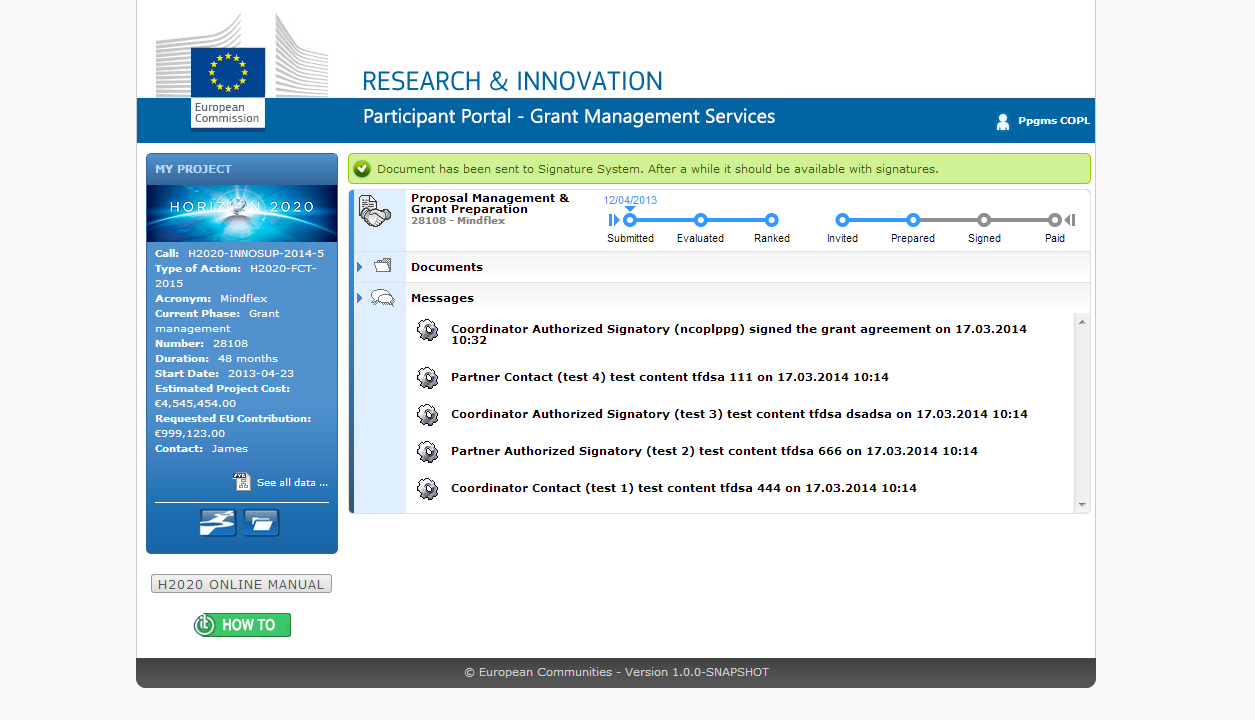Image resolution: width=1255 pixels, height=720 pixels.
Task: Select the Evaluated timeline step
Action: pyautogui.click(x=700, y=220)
